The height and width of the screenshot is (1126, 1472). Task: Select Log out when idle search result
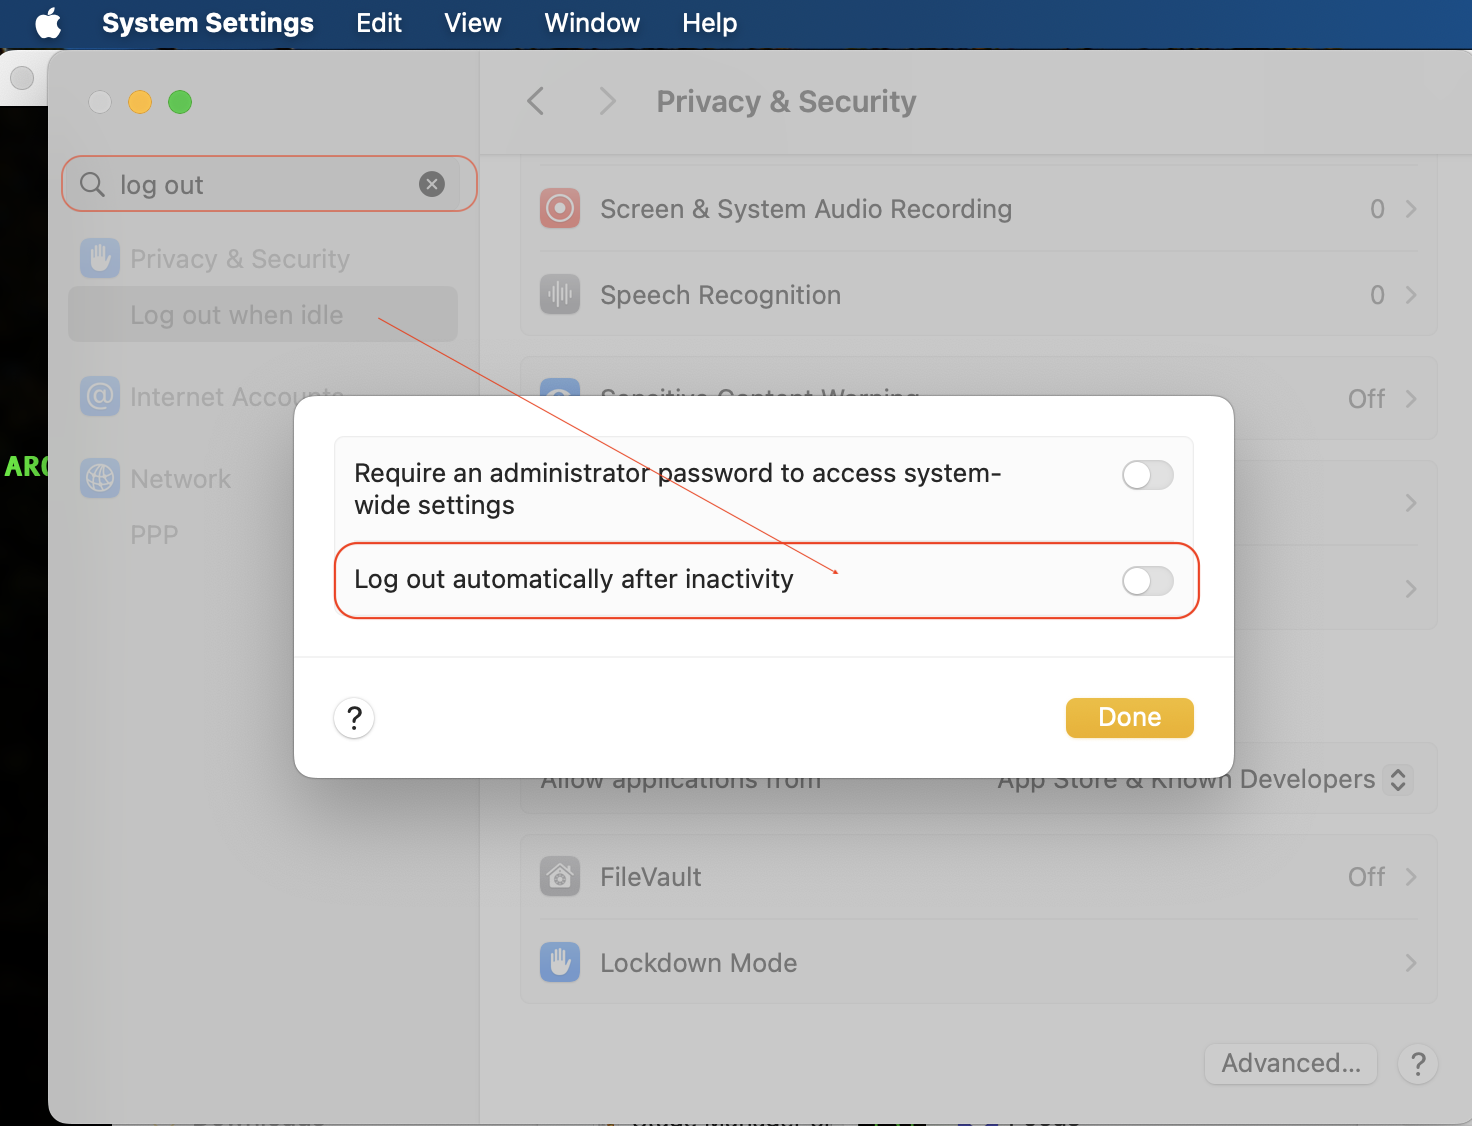(x=237, y=315)
